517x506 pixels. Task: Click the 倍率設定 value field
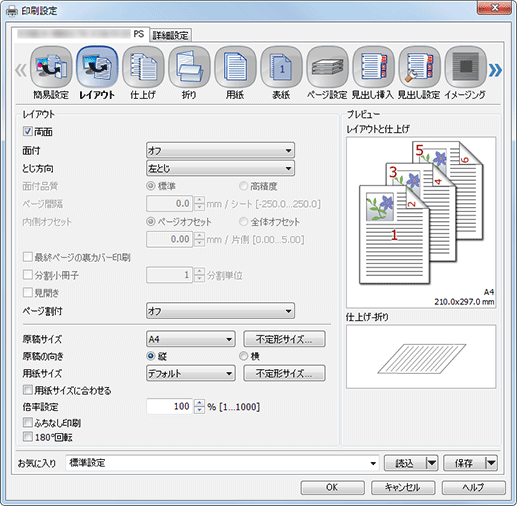[170, 406]
